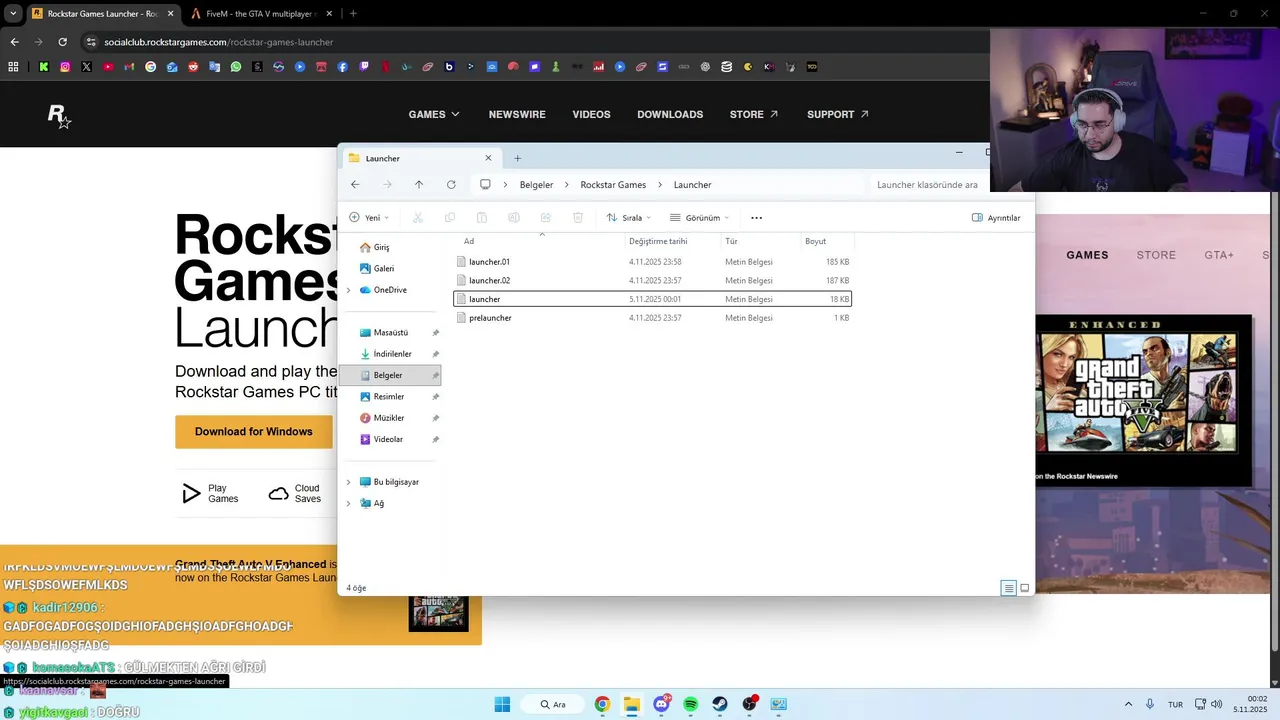Open the Gmail bookmark icon
Viewport: 1280px width, 720px height.
point(129,67)
